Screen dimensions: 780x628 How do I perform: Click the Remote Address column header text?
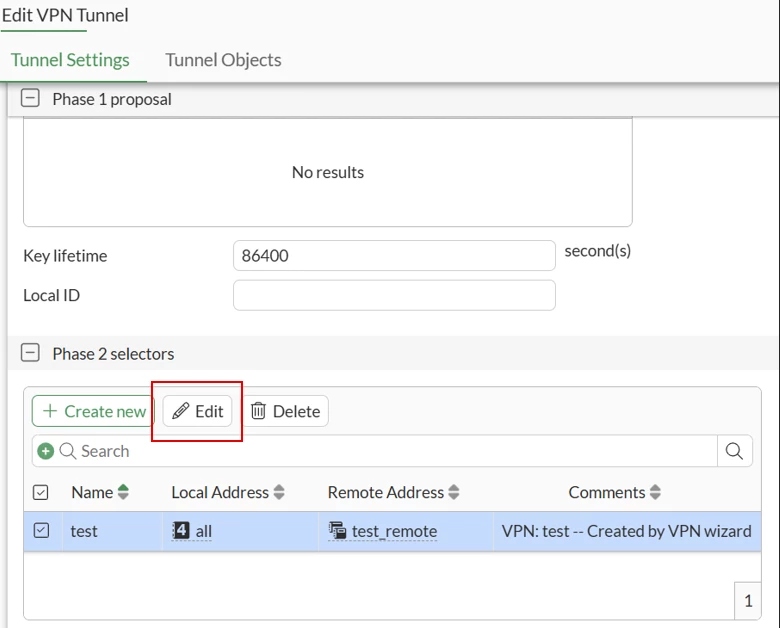pos(386,492)
